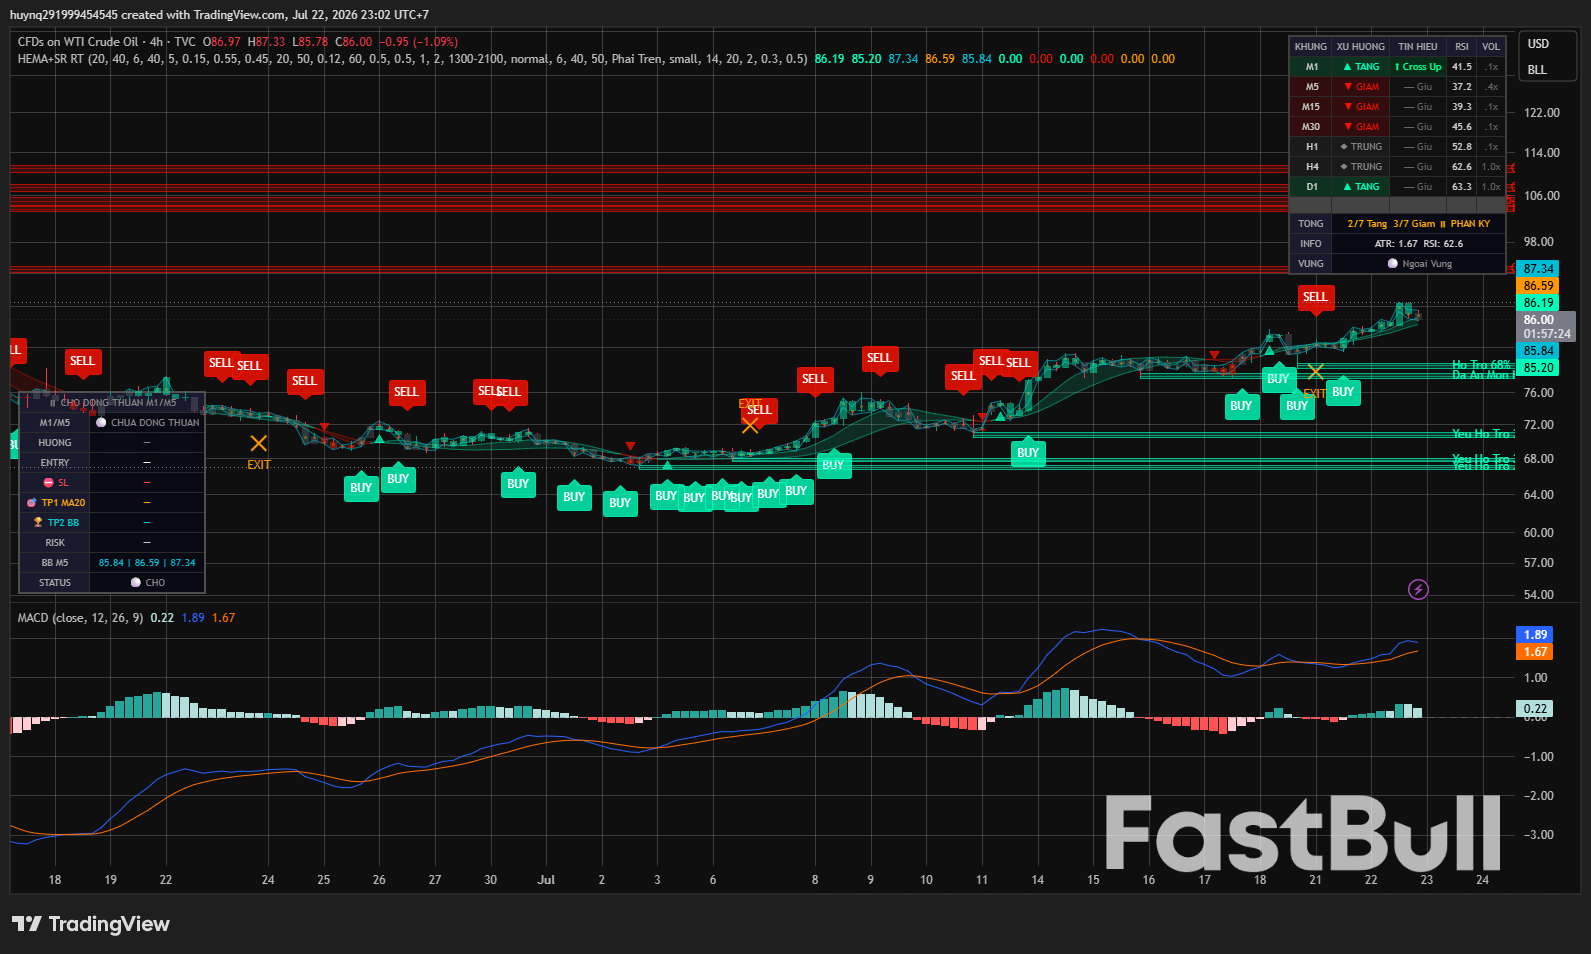1591x954 pixels.
Task: Select the CFDs on WTI Crude Oil symbol title
Action: pyautogui.click(x=77, y=42)
